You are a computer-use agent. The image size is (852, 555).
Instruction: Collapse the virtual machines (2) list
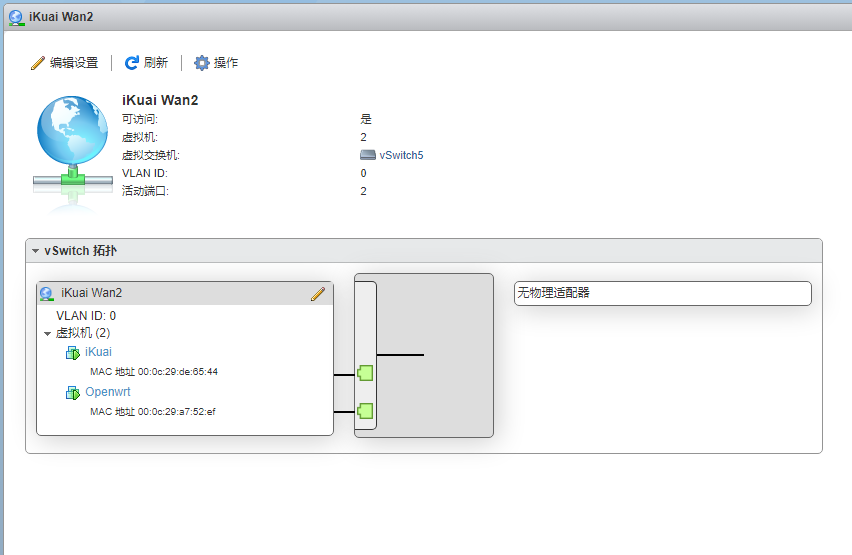[x=47, y=333]
